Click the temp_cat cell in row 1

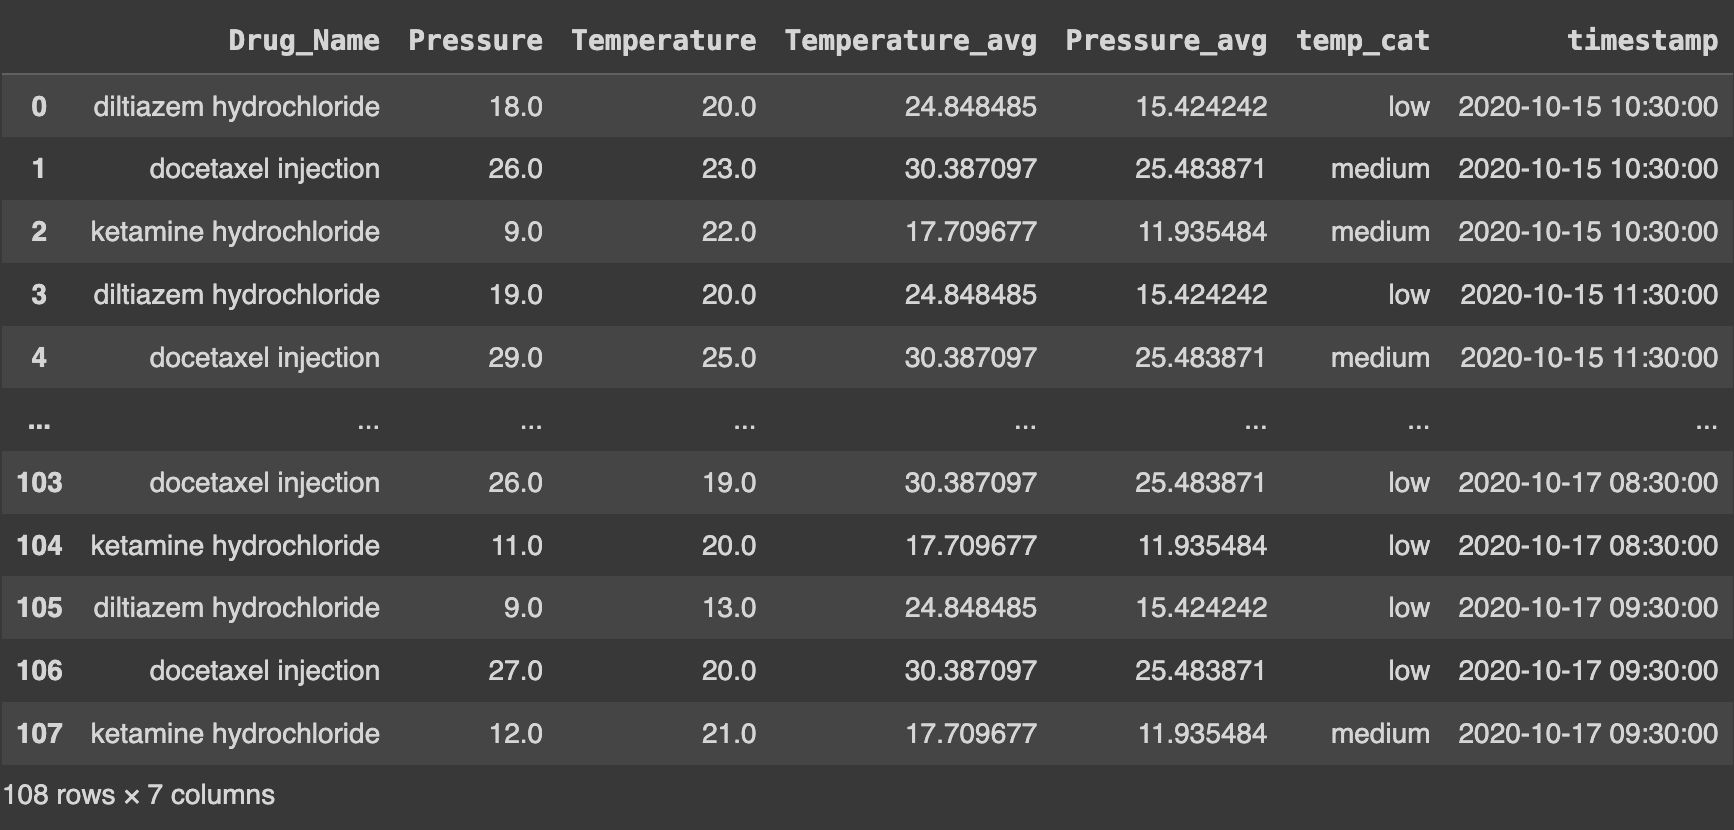coord(1379,168)
